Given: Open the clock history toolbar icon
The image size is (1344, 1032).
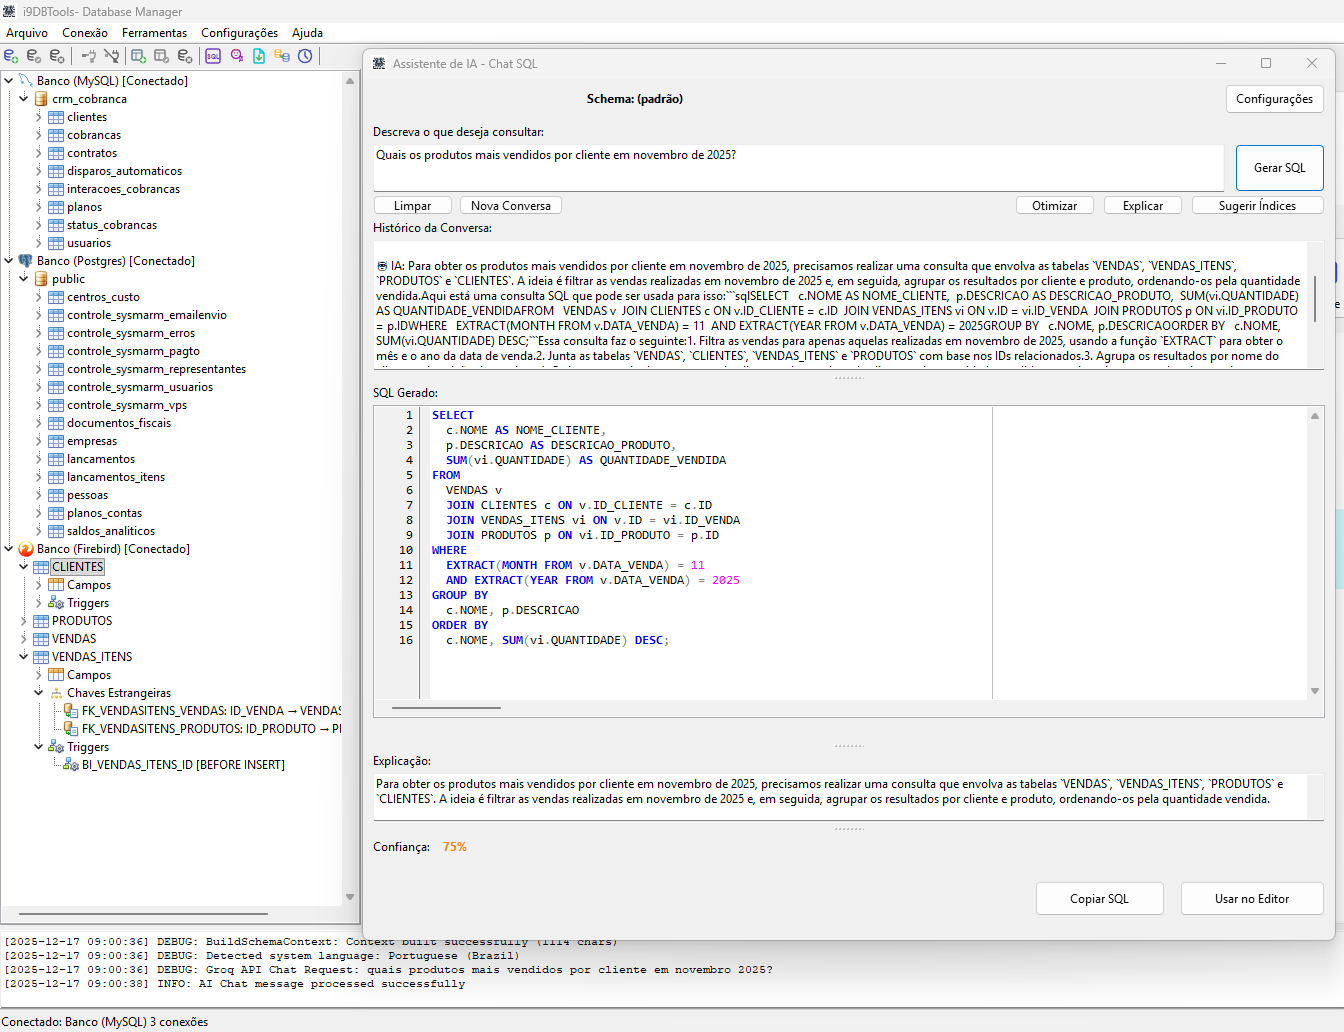Looking at the screenshot, I should (305, 56).
